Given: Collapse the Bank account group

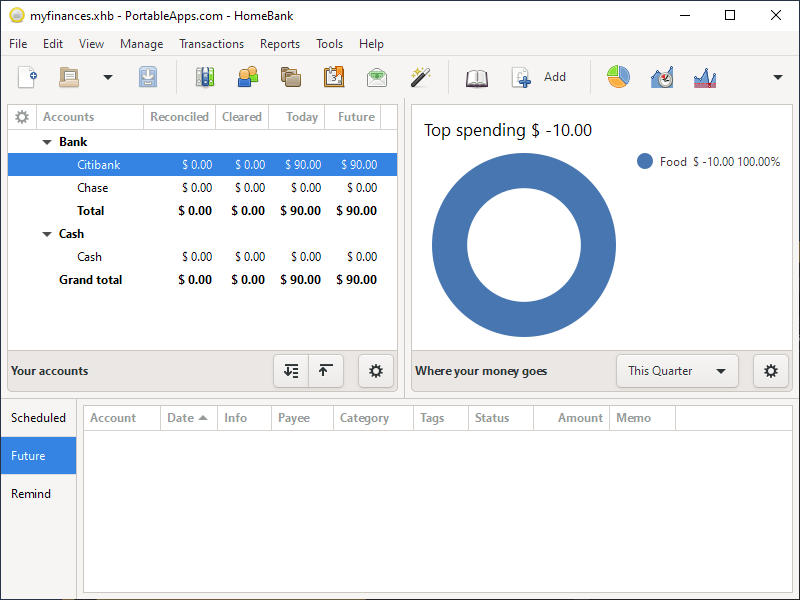Looking at the screenshot, I should [47, 142].
